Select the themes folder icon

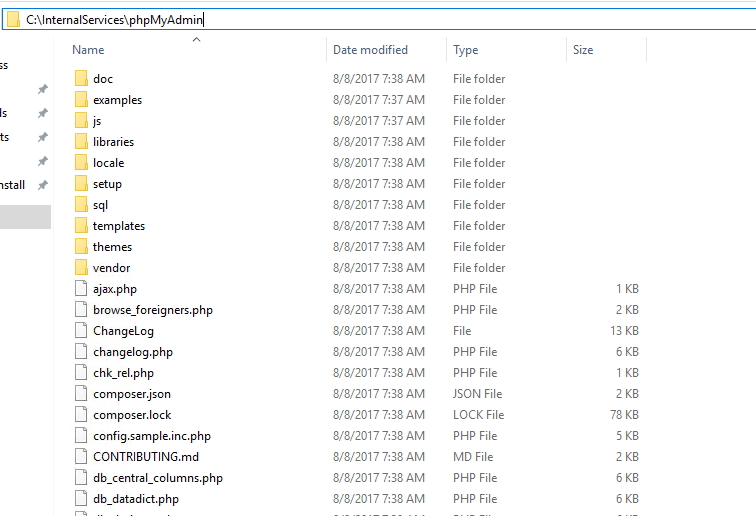[81, 246]
